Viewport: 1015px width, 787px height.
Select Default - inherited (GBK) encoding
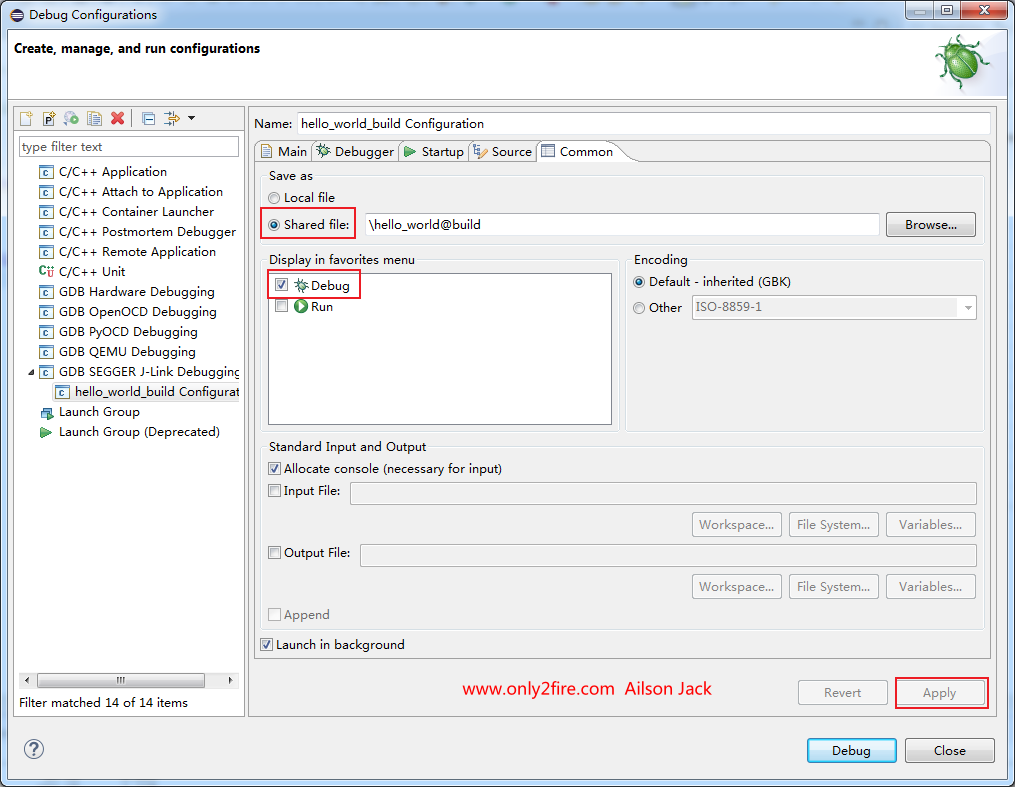[639, 282]
